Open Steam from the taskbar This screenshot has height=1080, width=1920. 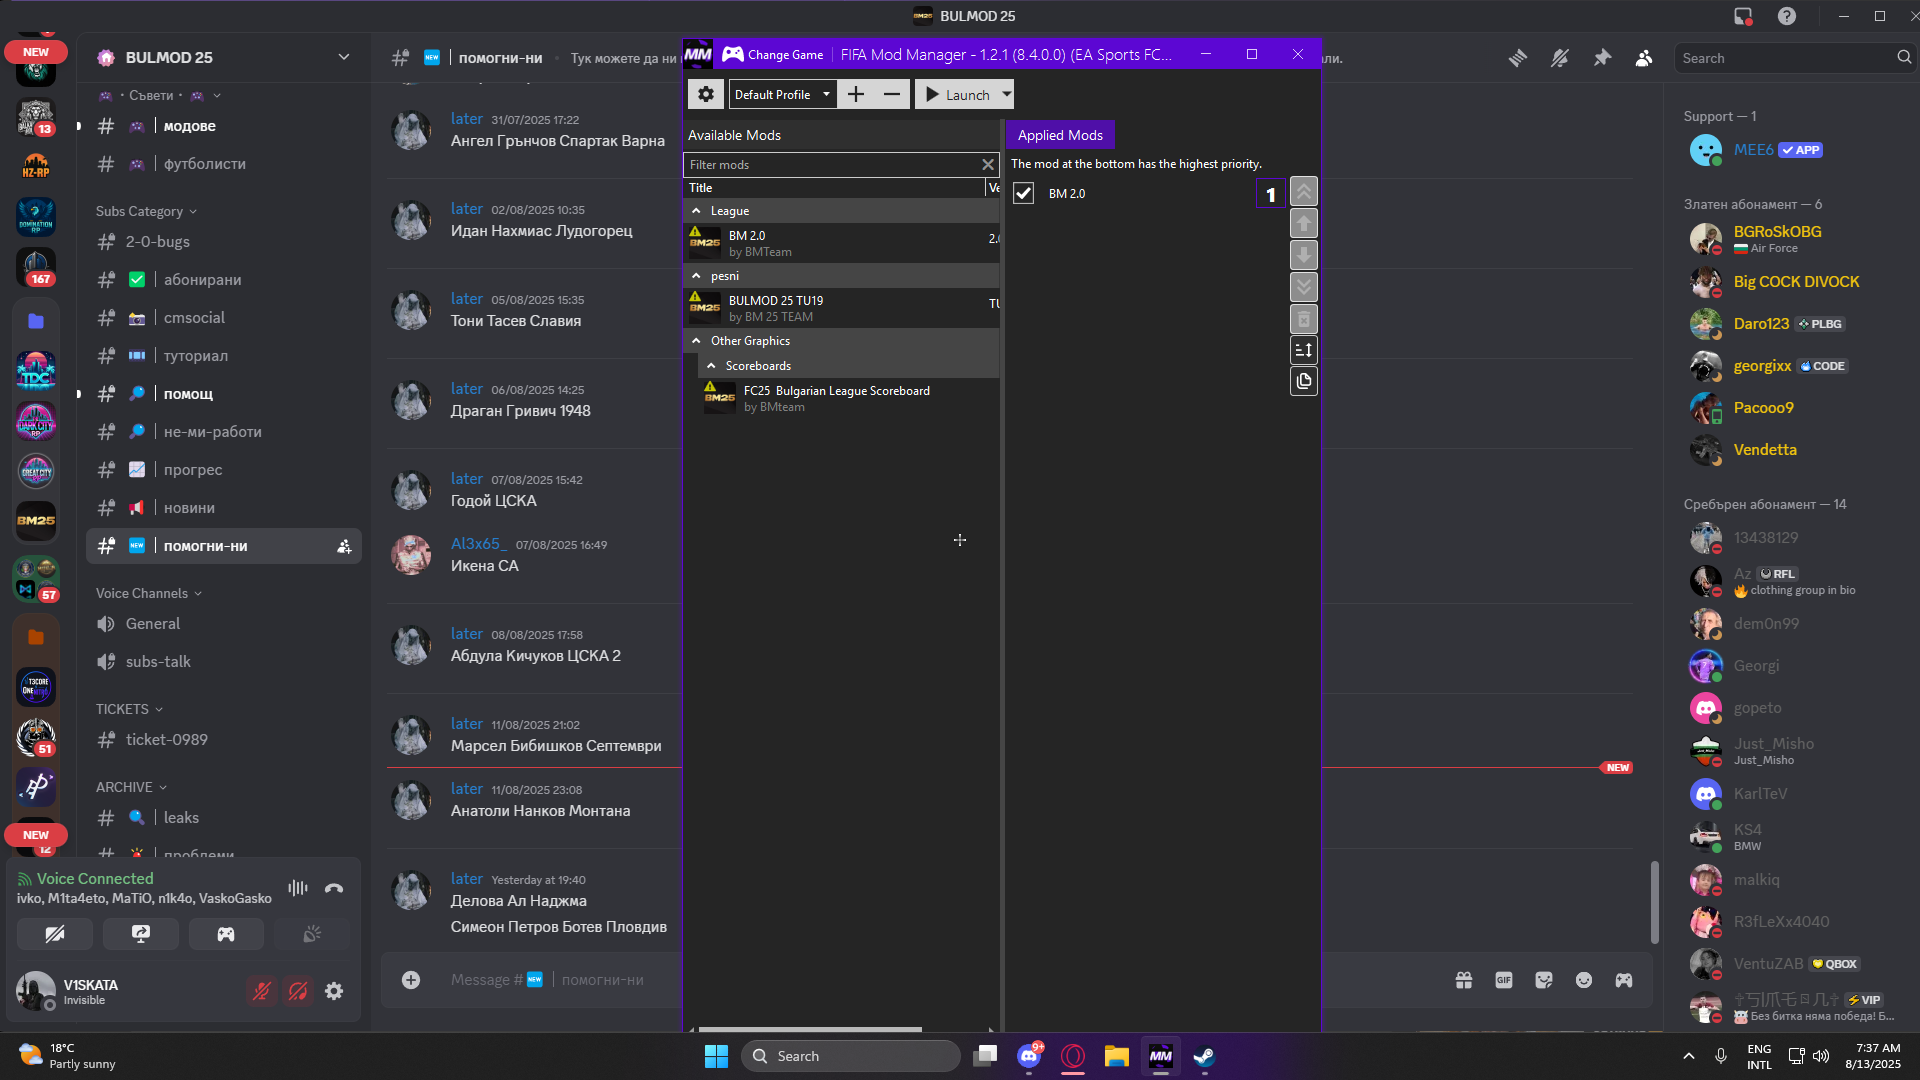tap(1204, 1056)
